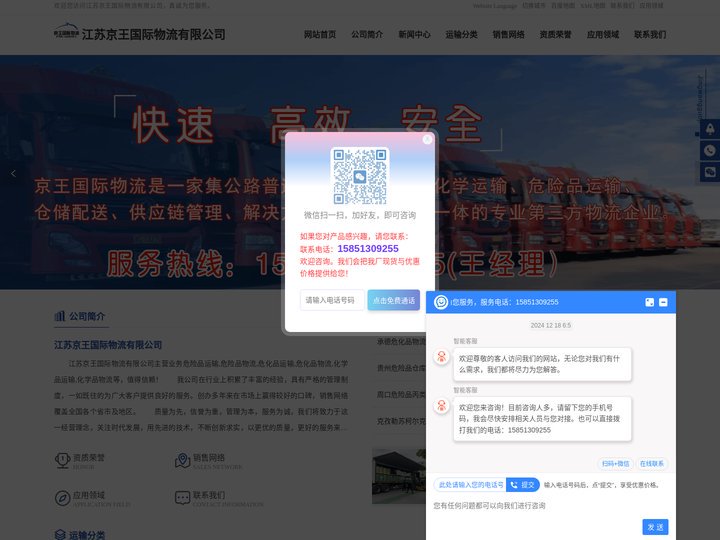720x540 pixels.
Task: Click the 百度地图 top bar link
Action: point(562,6)
